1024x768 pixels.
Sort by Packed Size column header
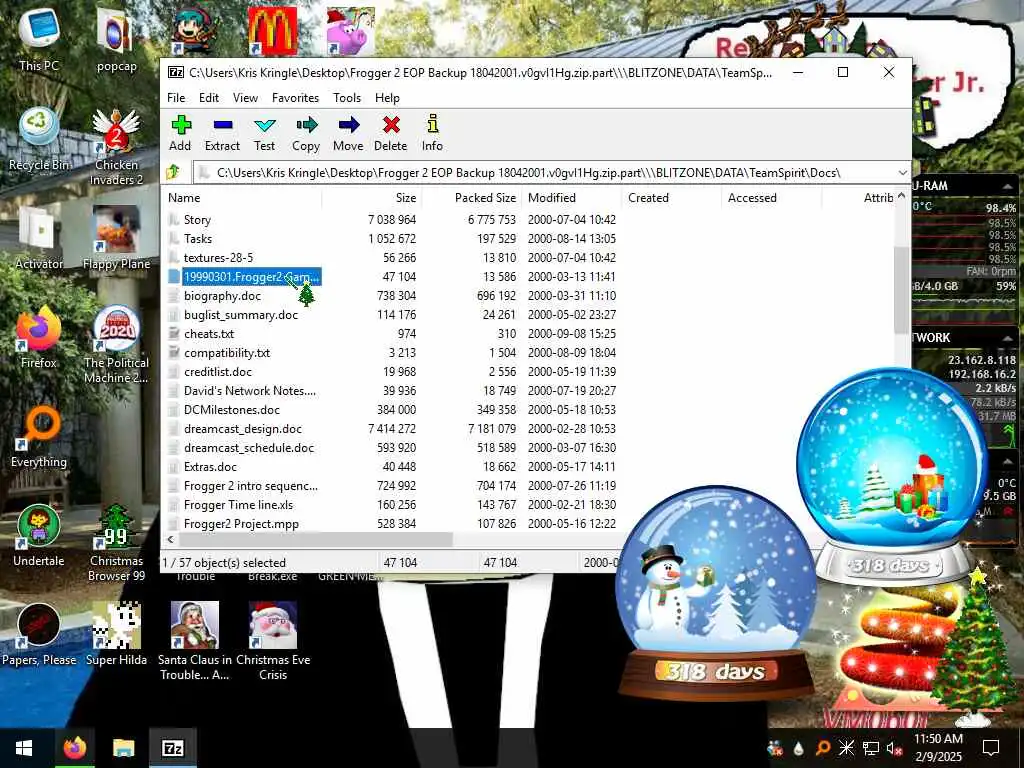tap(472, 198)
